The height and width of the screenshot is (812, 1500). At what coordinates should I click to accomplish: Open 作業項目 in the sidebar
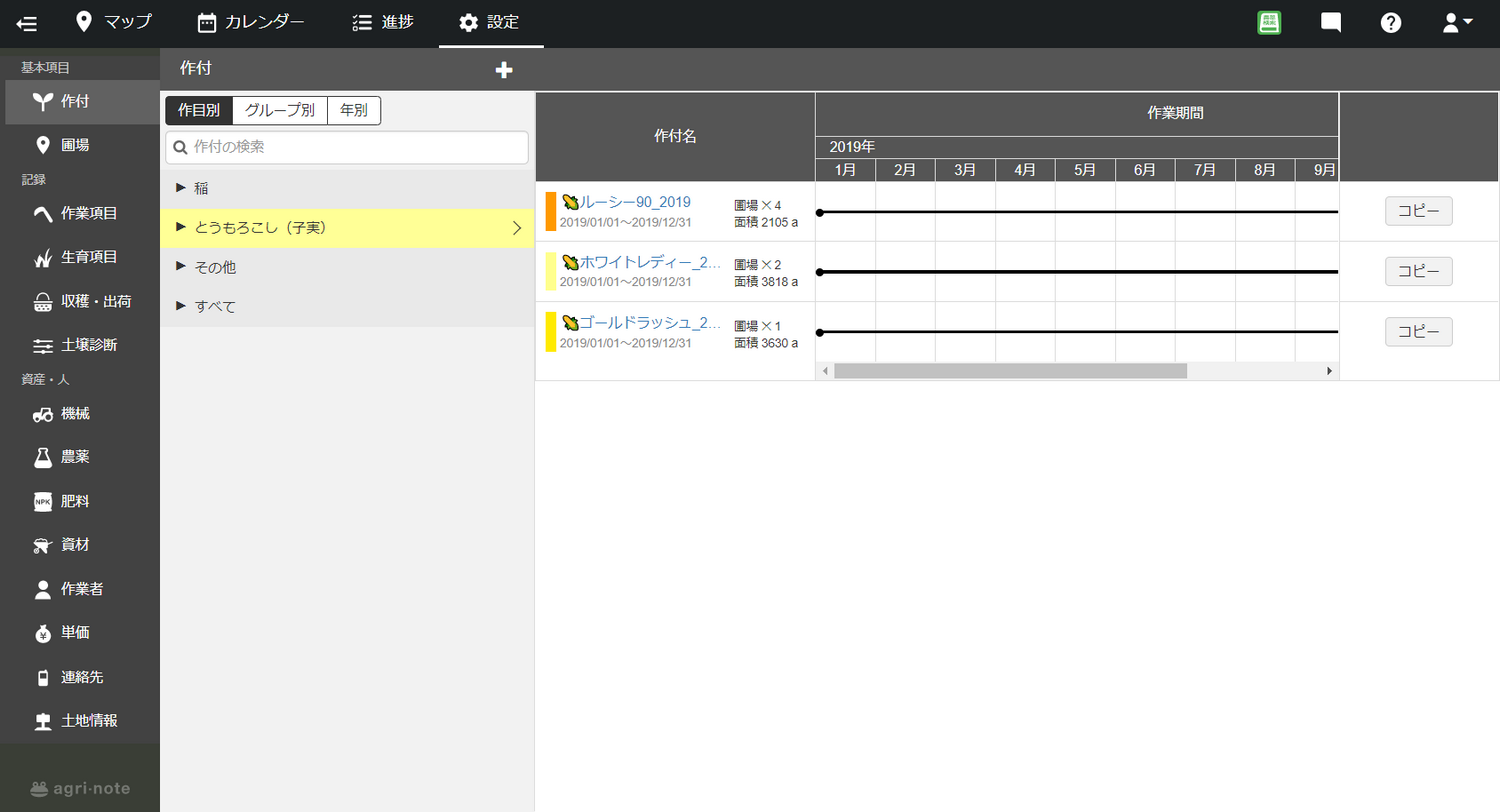pos(80,213)
